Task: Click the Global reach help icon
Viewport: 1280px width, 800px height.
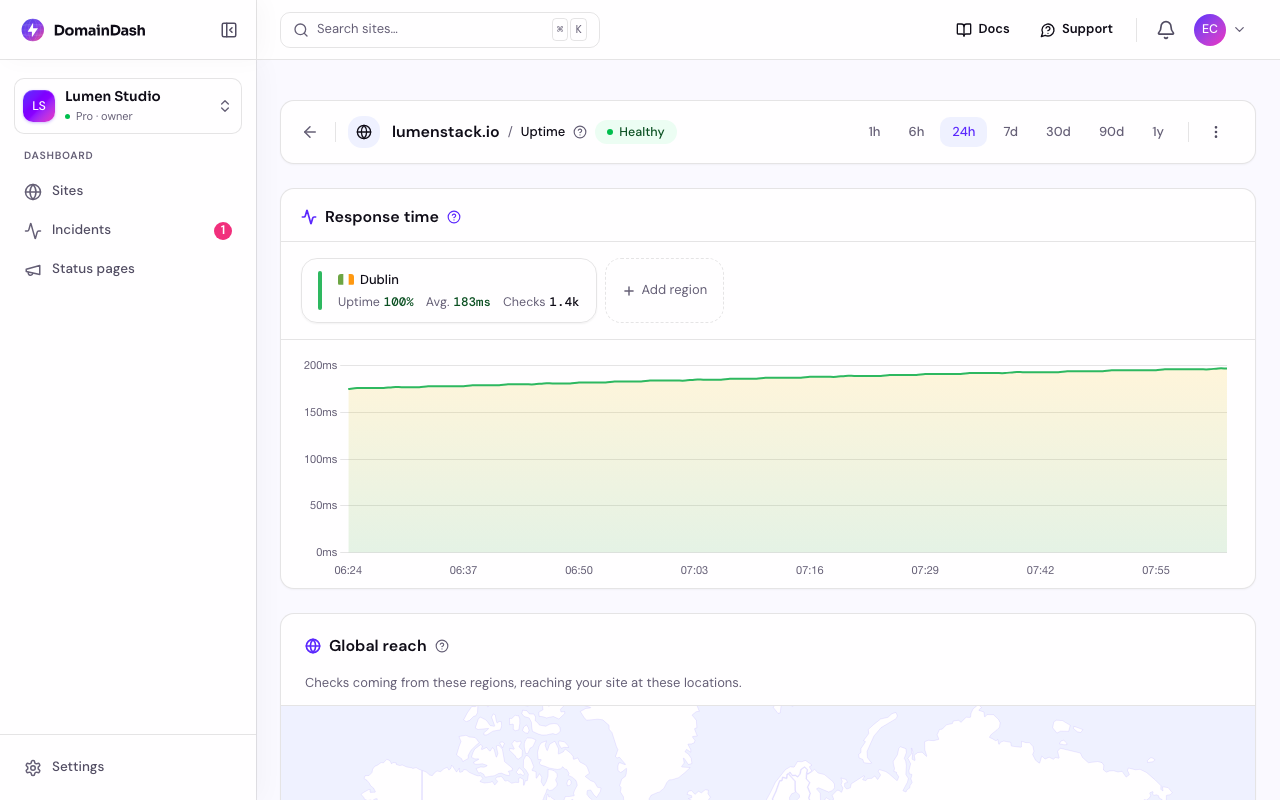Action: 442,646
